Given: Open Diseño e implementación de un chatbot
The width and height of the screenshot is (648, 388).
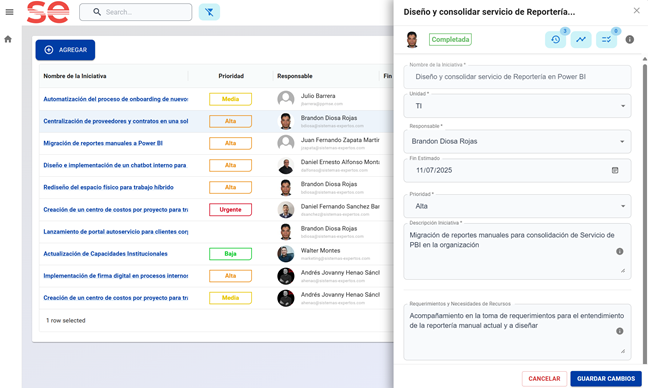Looking at the screenshot, I should pos(115,165).
